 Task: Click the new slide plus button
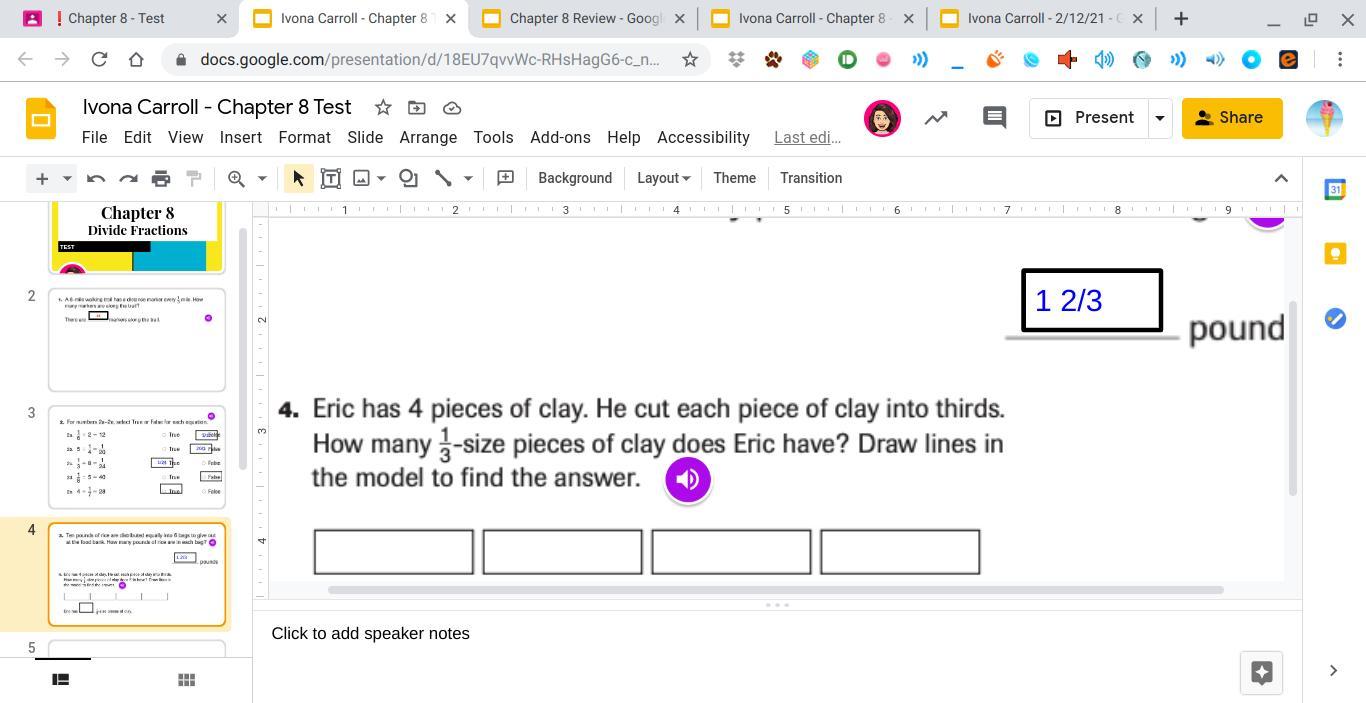pyautogui.click(x=42, y=178)
